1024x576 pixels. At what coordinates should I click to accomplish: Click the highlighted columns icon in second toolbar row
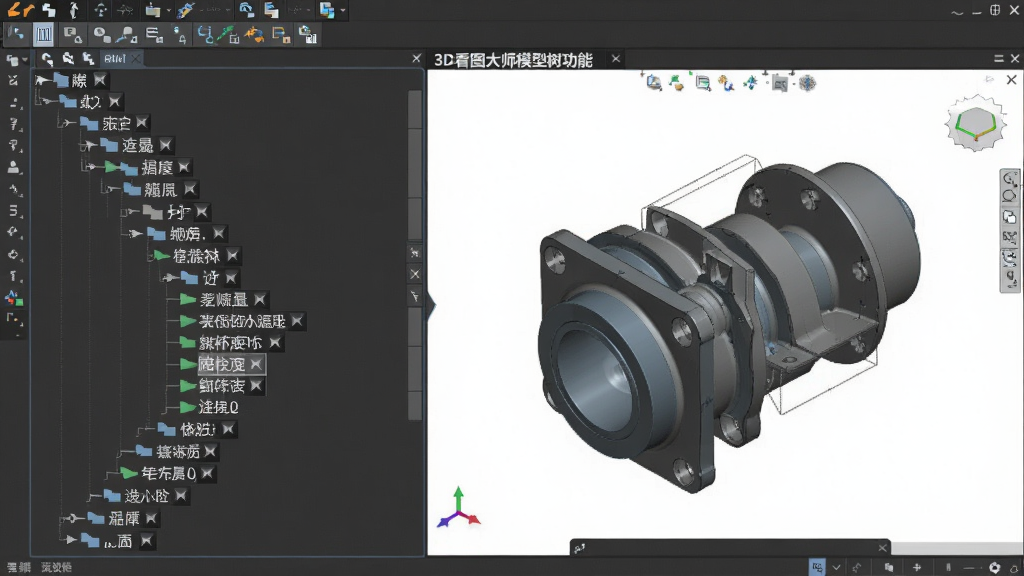tap(44, 35)
